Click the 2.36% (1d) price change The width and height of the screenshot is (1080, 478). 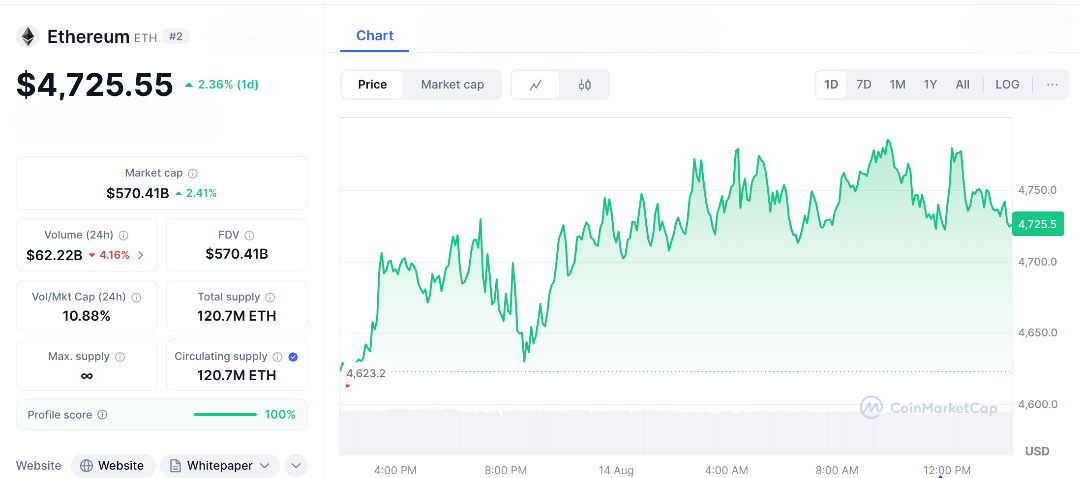(x=221, y=85)
